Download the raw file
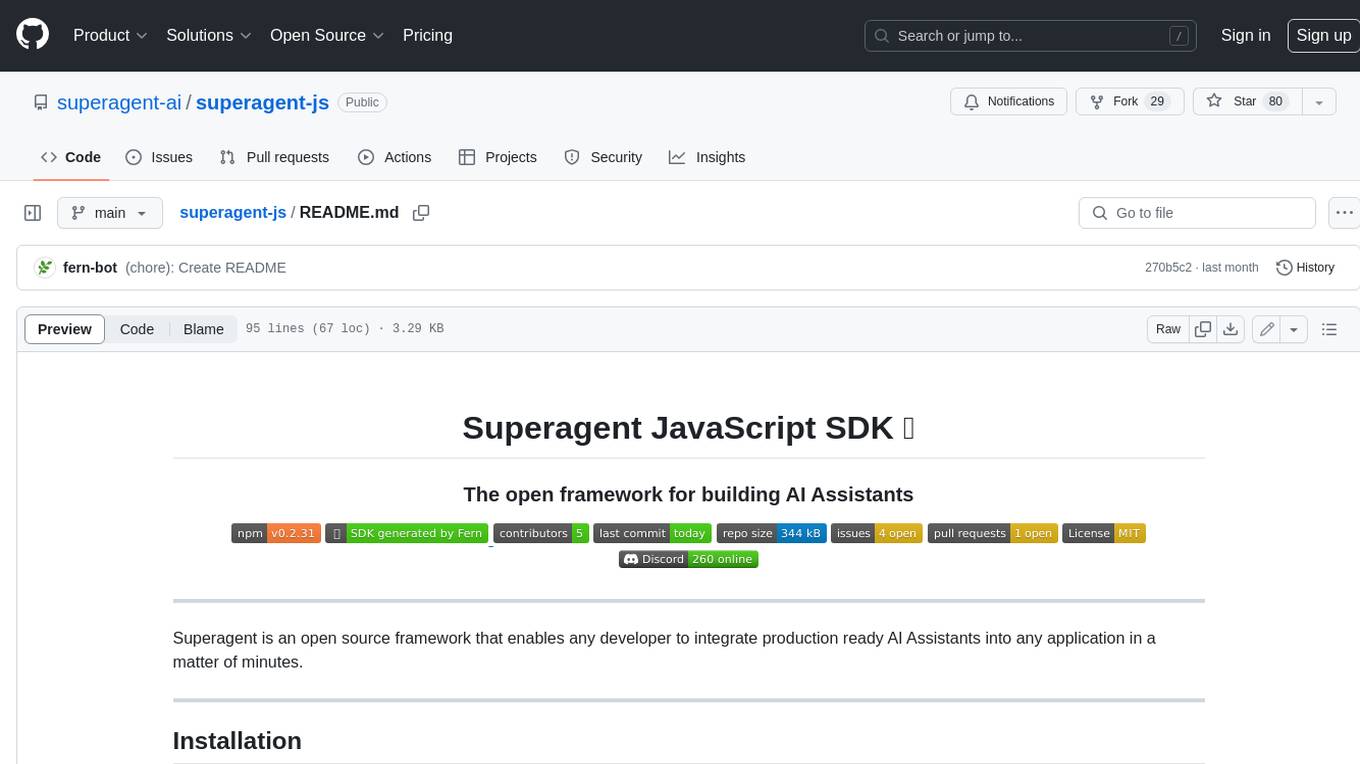Viewport: 1360px width, 764px height. click(1231, 329)
